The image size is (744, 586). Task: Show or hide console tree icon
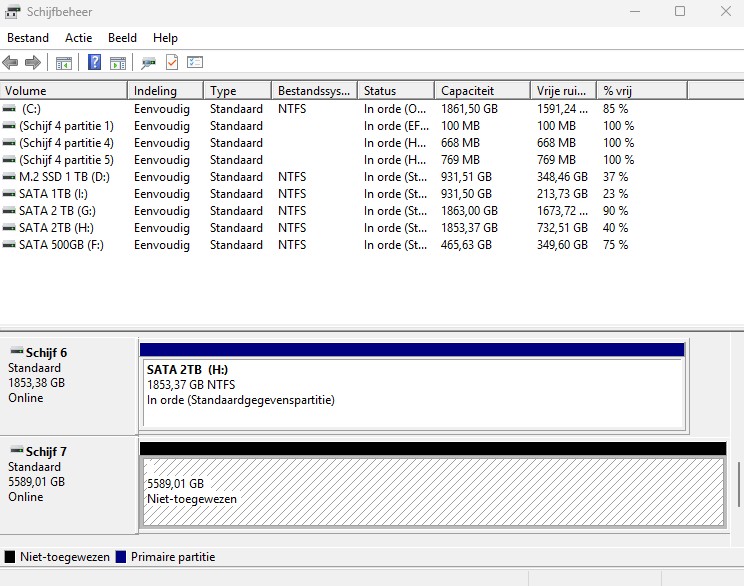click(x=64, y=63)
